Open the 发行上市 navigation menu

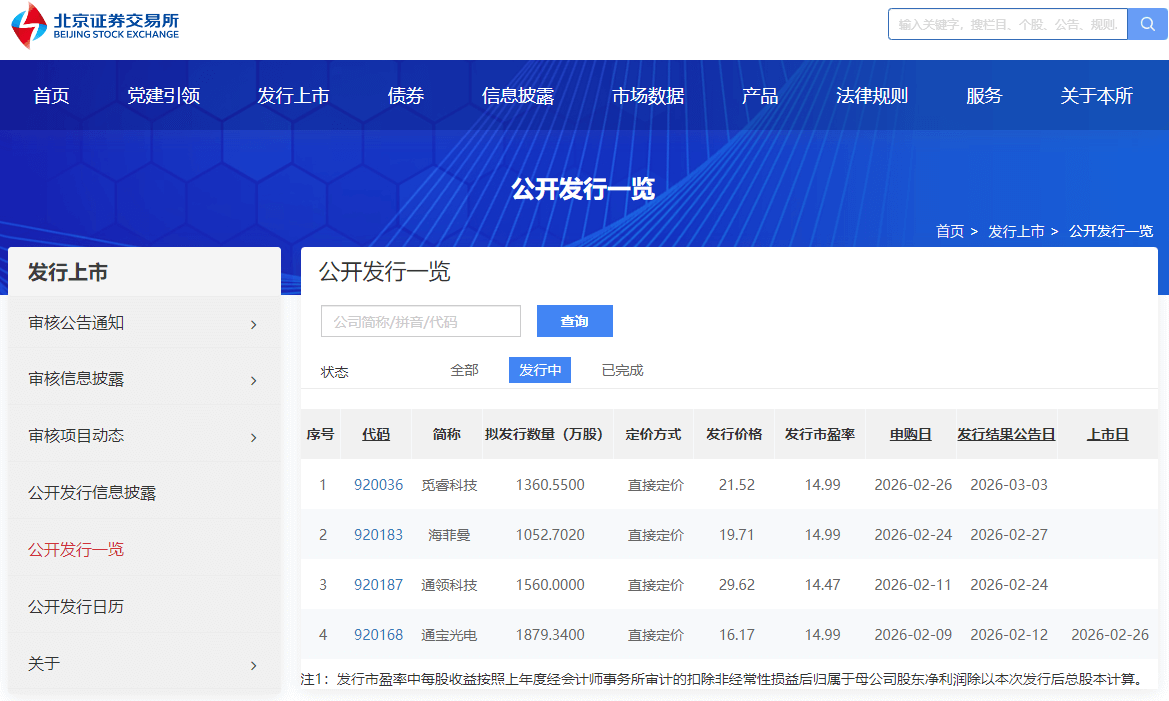click(293, 96)
